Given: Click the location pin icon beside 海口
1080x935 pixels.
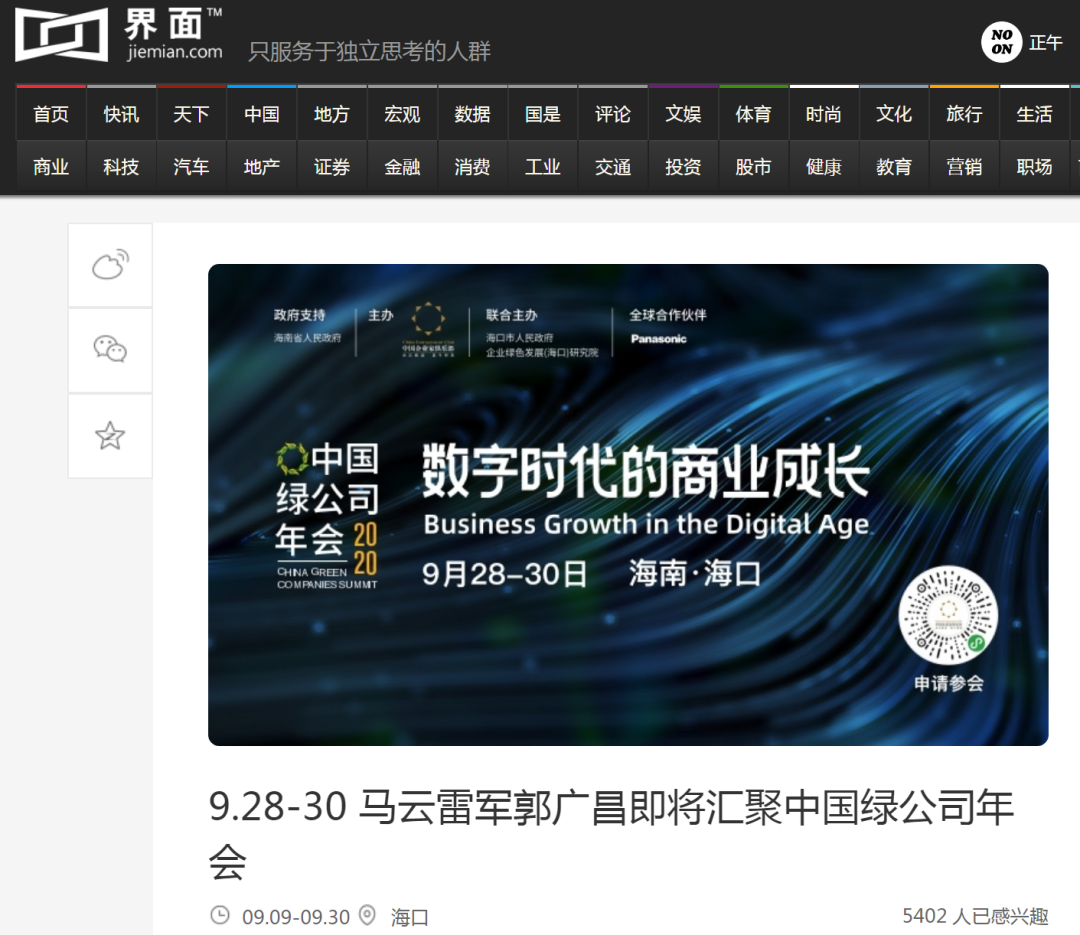Looking at the screenshot, I should point(368,915).
